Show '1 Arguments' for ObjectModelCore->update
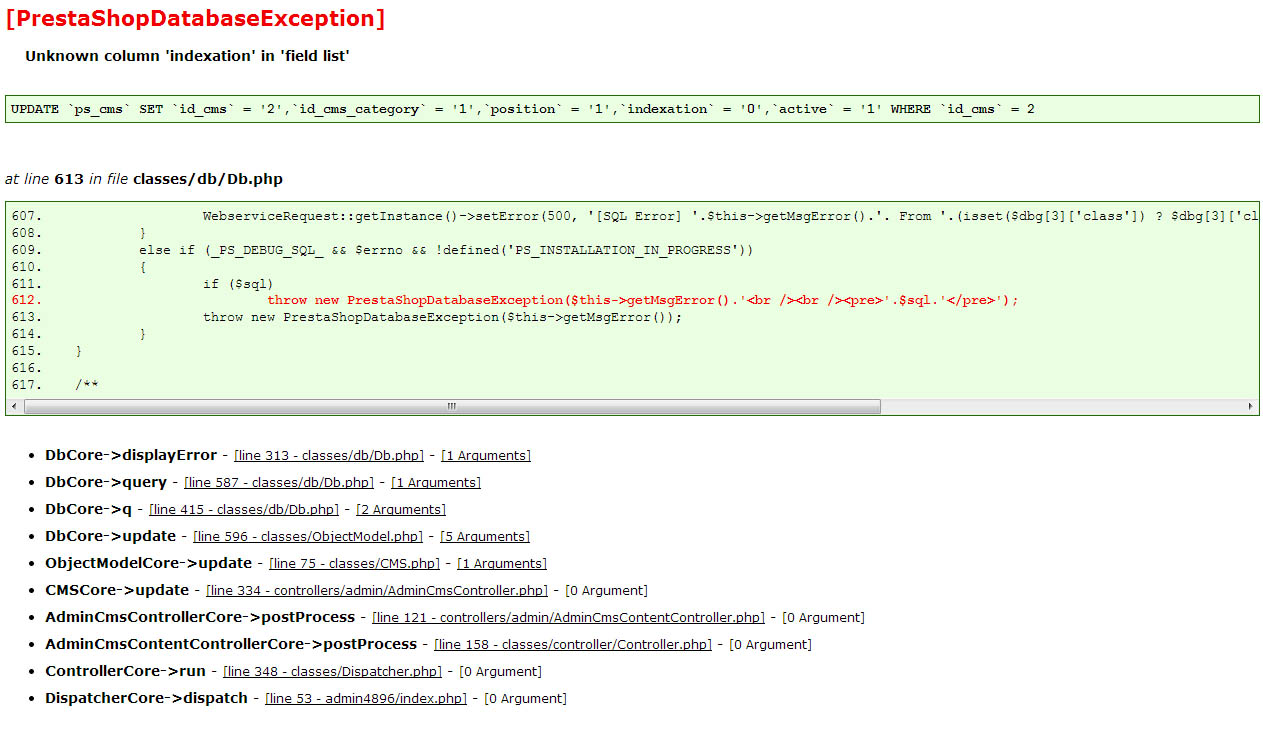The image size is (1263, 733). [x=502, y=563]
